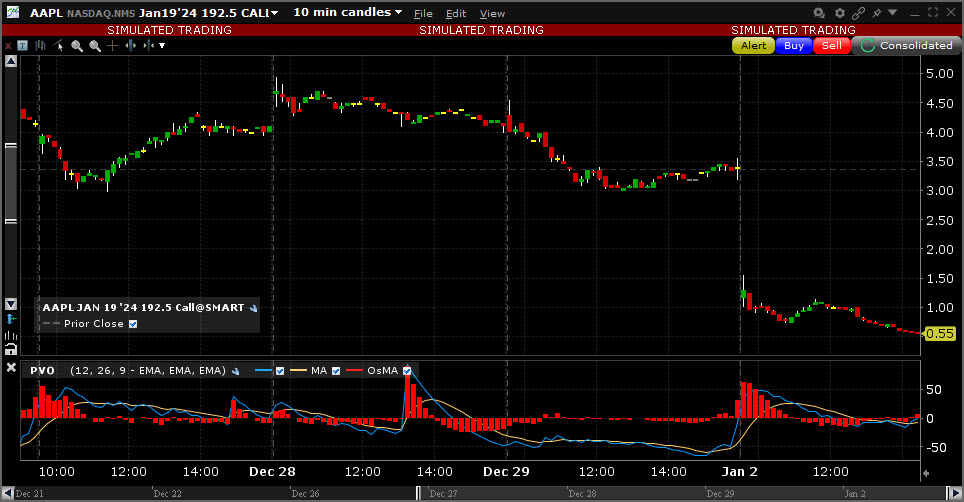Viewport: 964px width, 502px height.
Task: Toggle the OsMA histogram checkbox
Action: click(x=406, y=371)
